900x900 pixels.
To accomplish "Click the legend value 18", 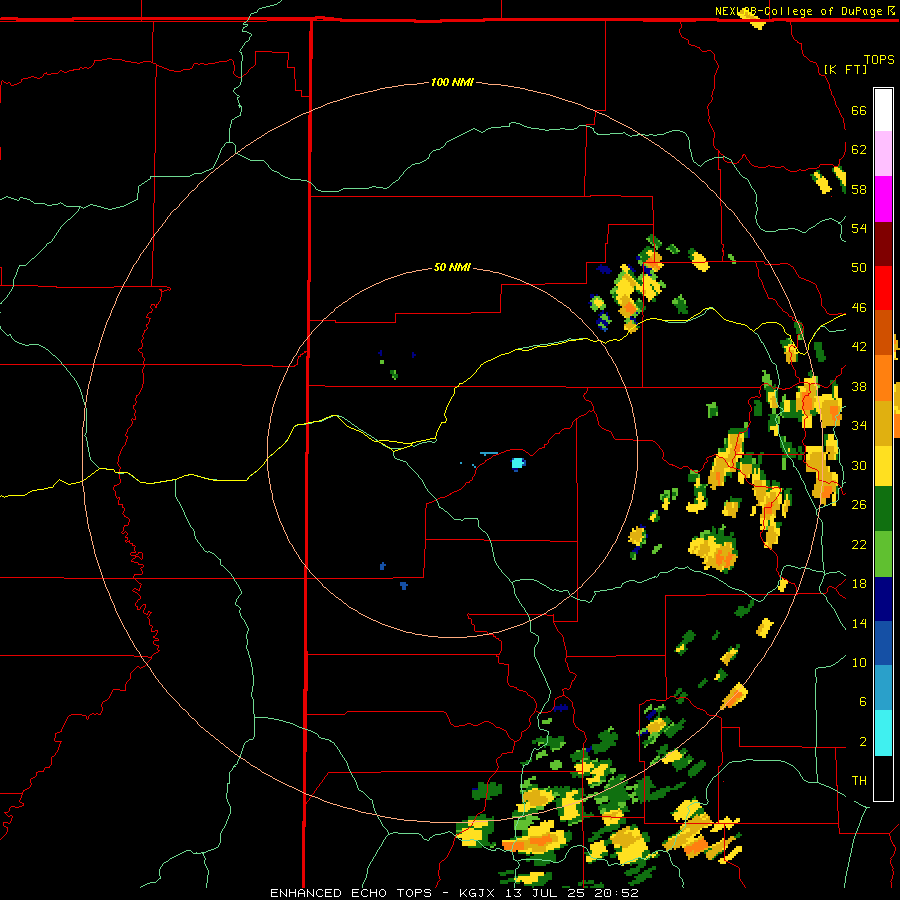I will tap(859, 584).
